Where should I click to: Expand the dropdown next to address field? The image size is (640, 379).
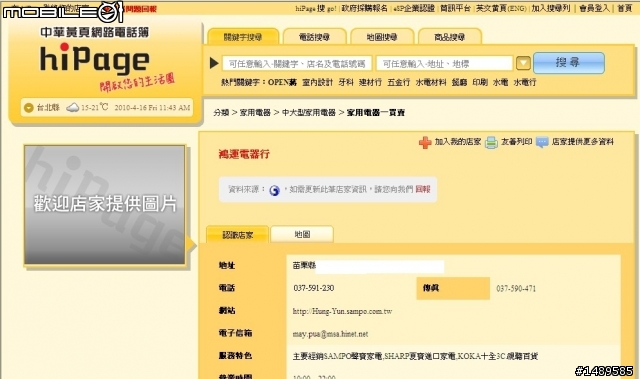523,63
